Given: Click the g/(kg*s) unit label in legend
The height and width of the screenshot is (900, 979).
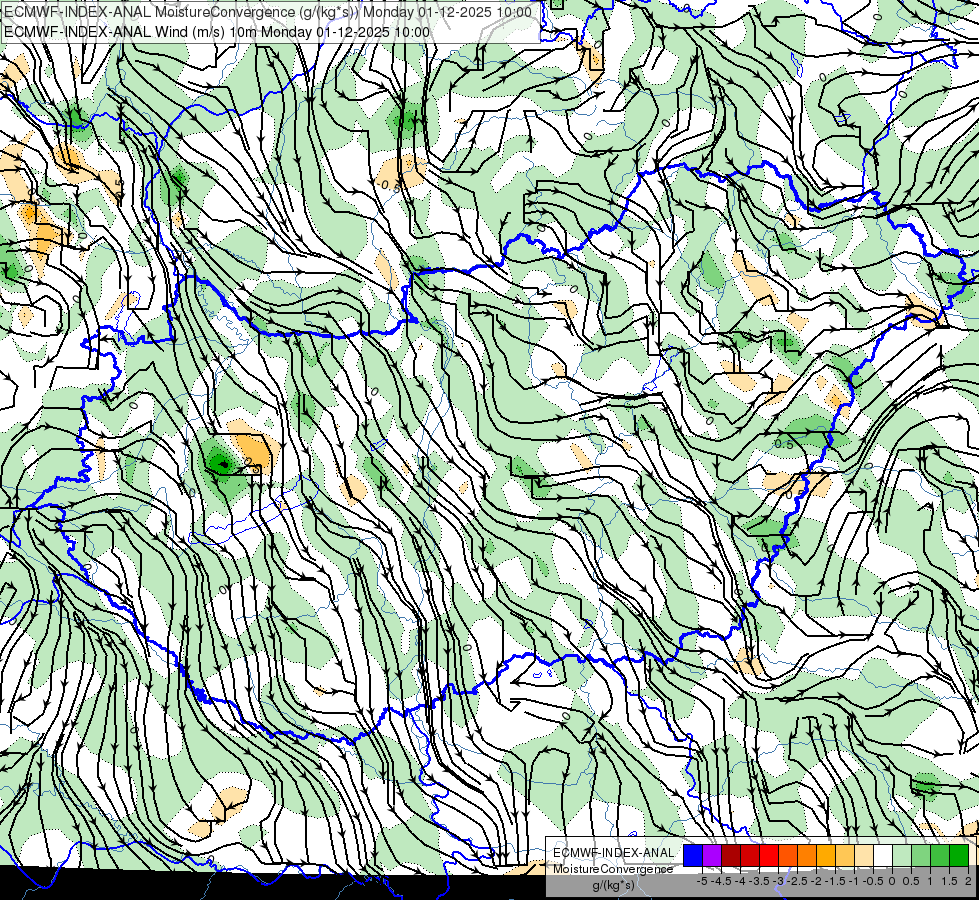Looking at the screenshot, I should pyautogui.click(x=613, y=885).
